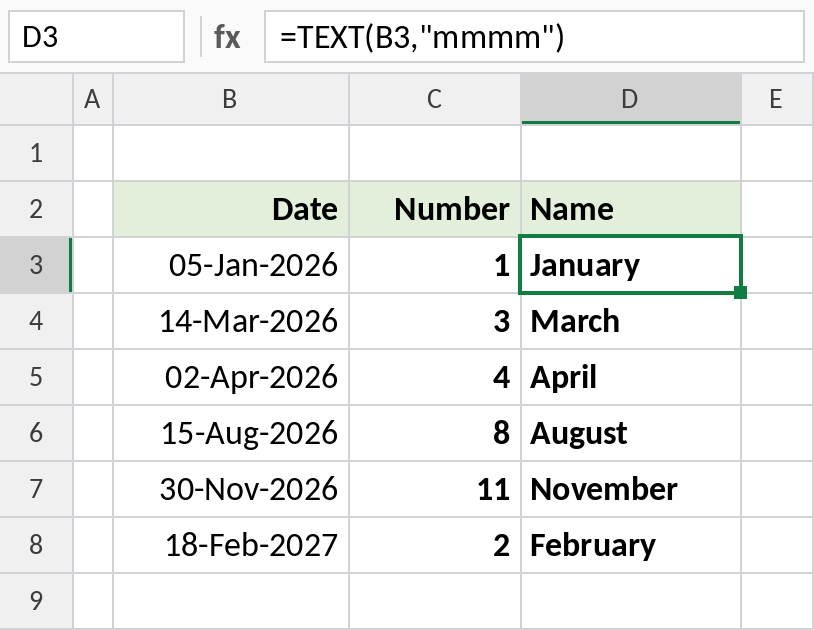Select cell with 30-Nov-2026
This screenshot has height=630, width=814.
pos(231,489)
